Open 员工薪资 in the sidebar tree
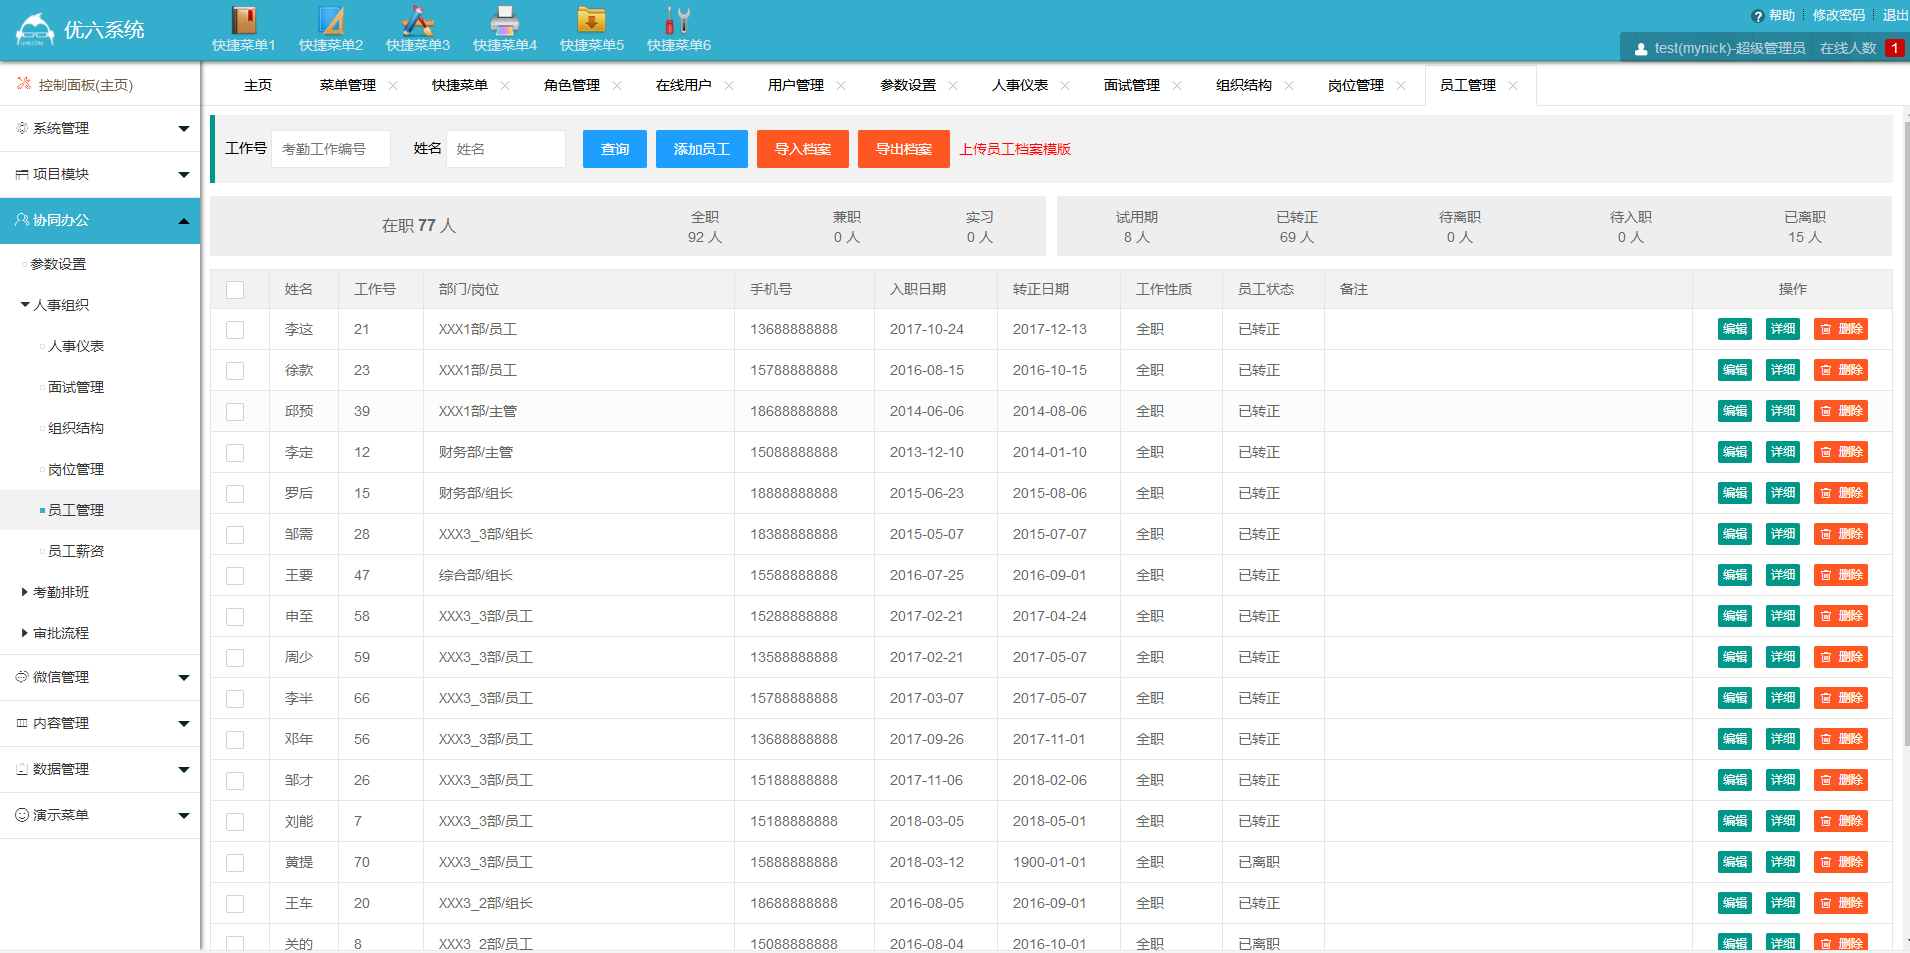 pyautogui.click(x=76, y=551)
